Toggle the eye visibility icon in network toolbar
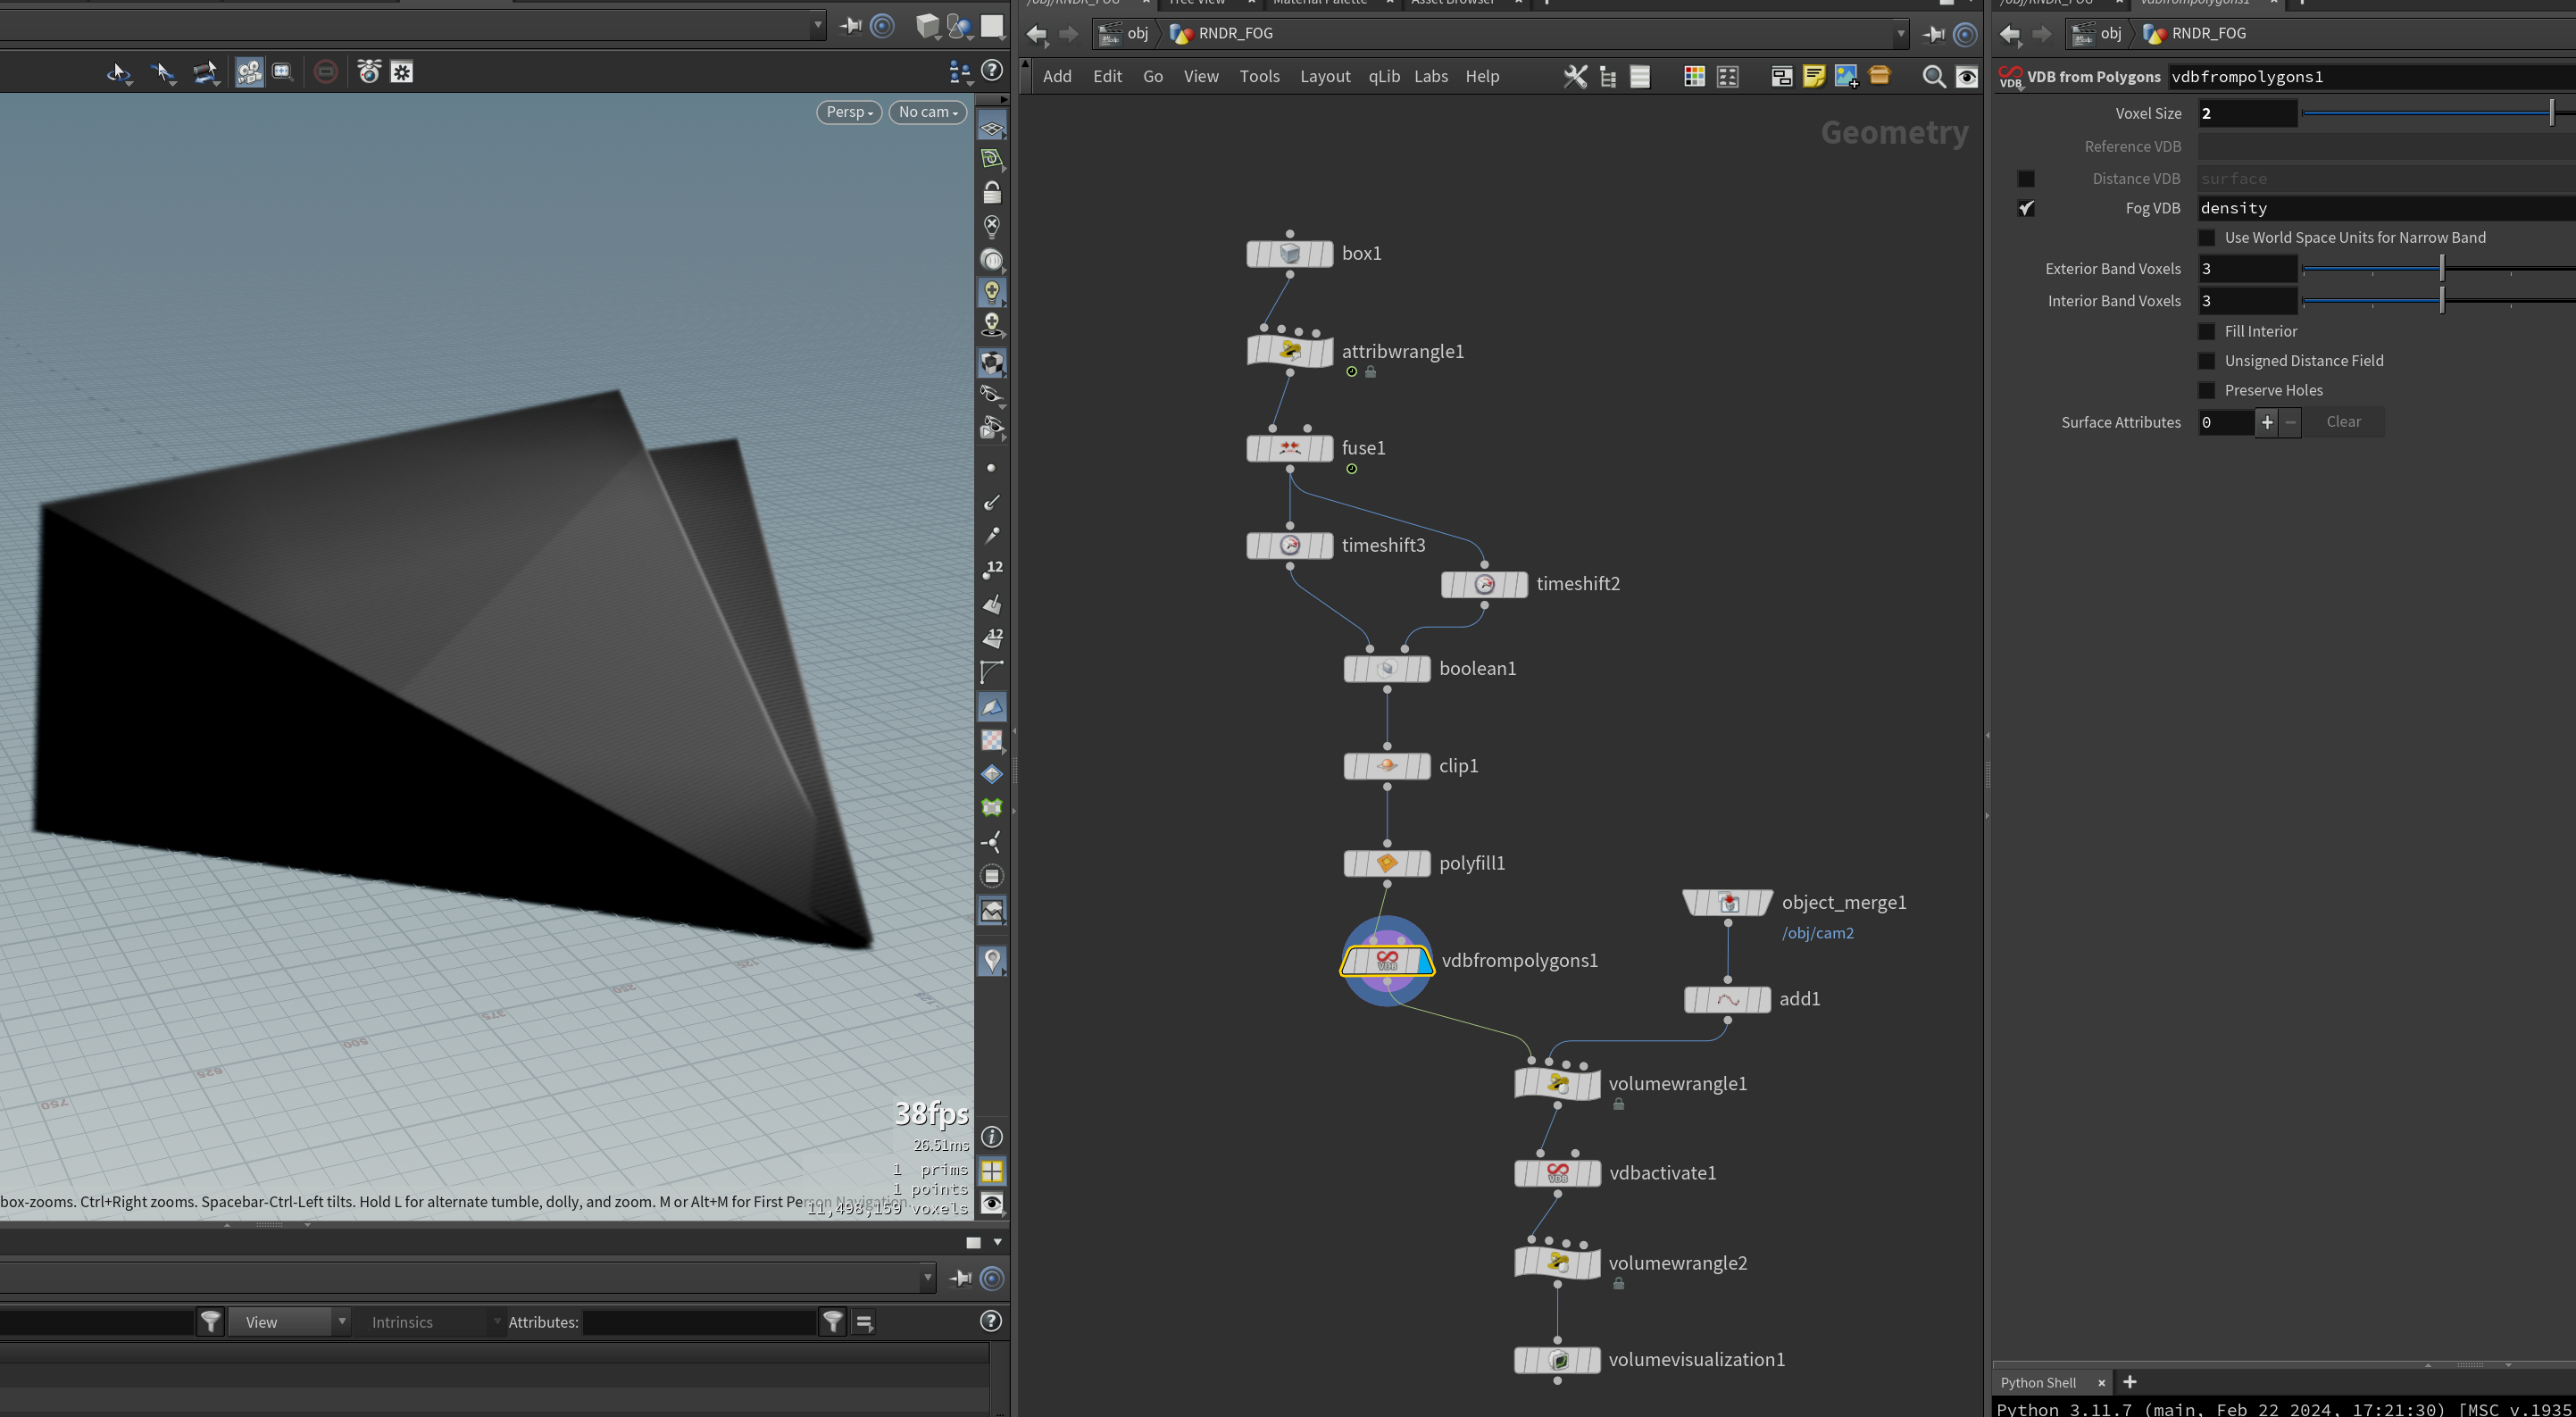This screenshot has height=1417, width=2576. click(1967, 77)
